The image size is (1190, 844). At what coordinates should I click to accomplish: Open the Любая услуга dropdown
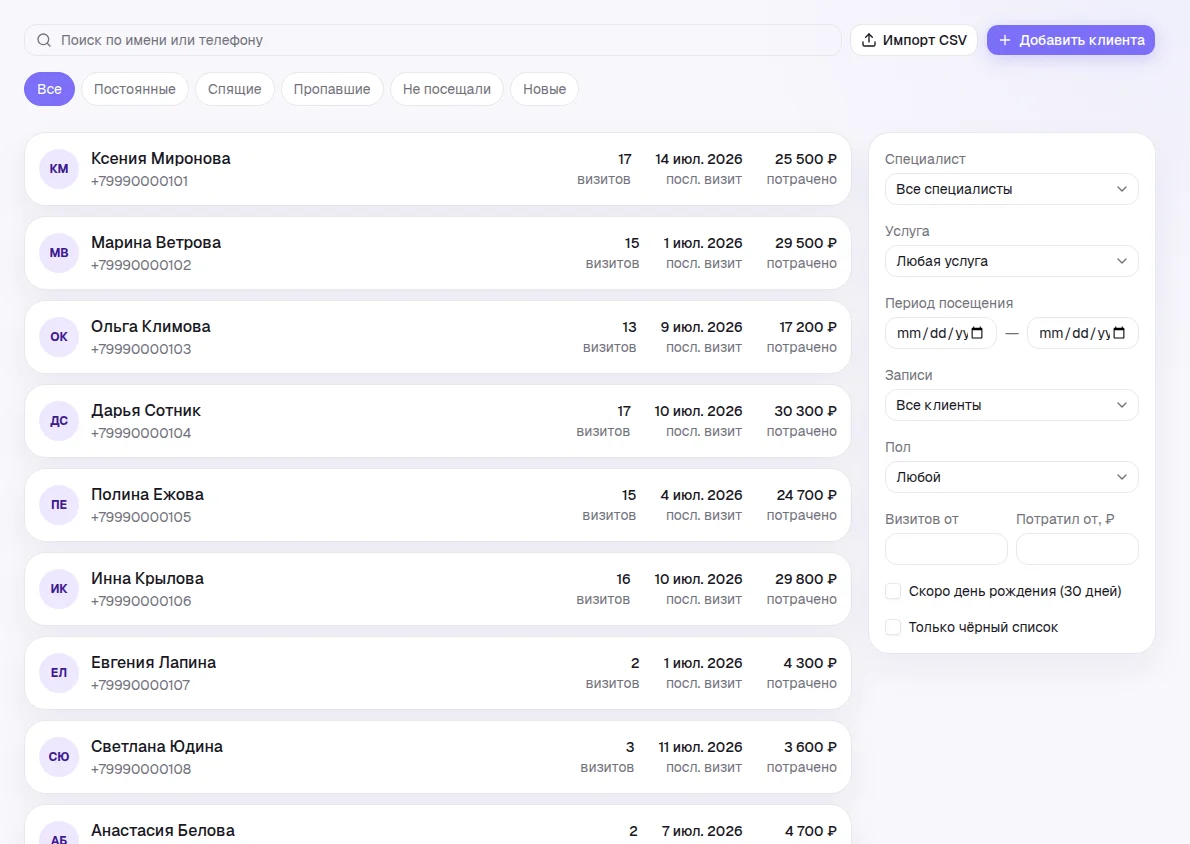[1012, 261]
